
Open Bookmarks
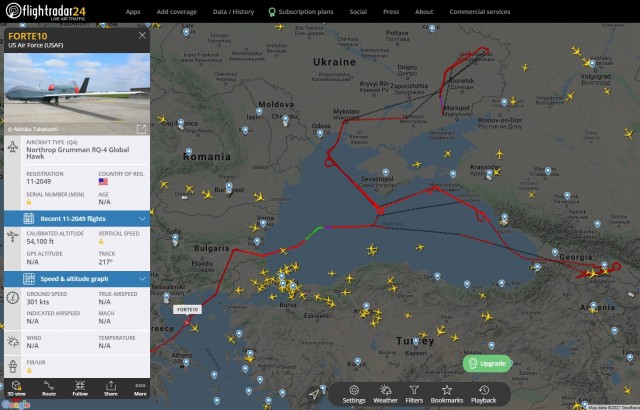[447, 394]
